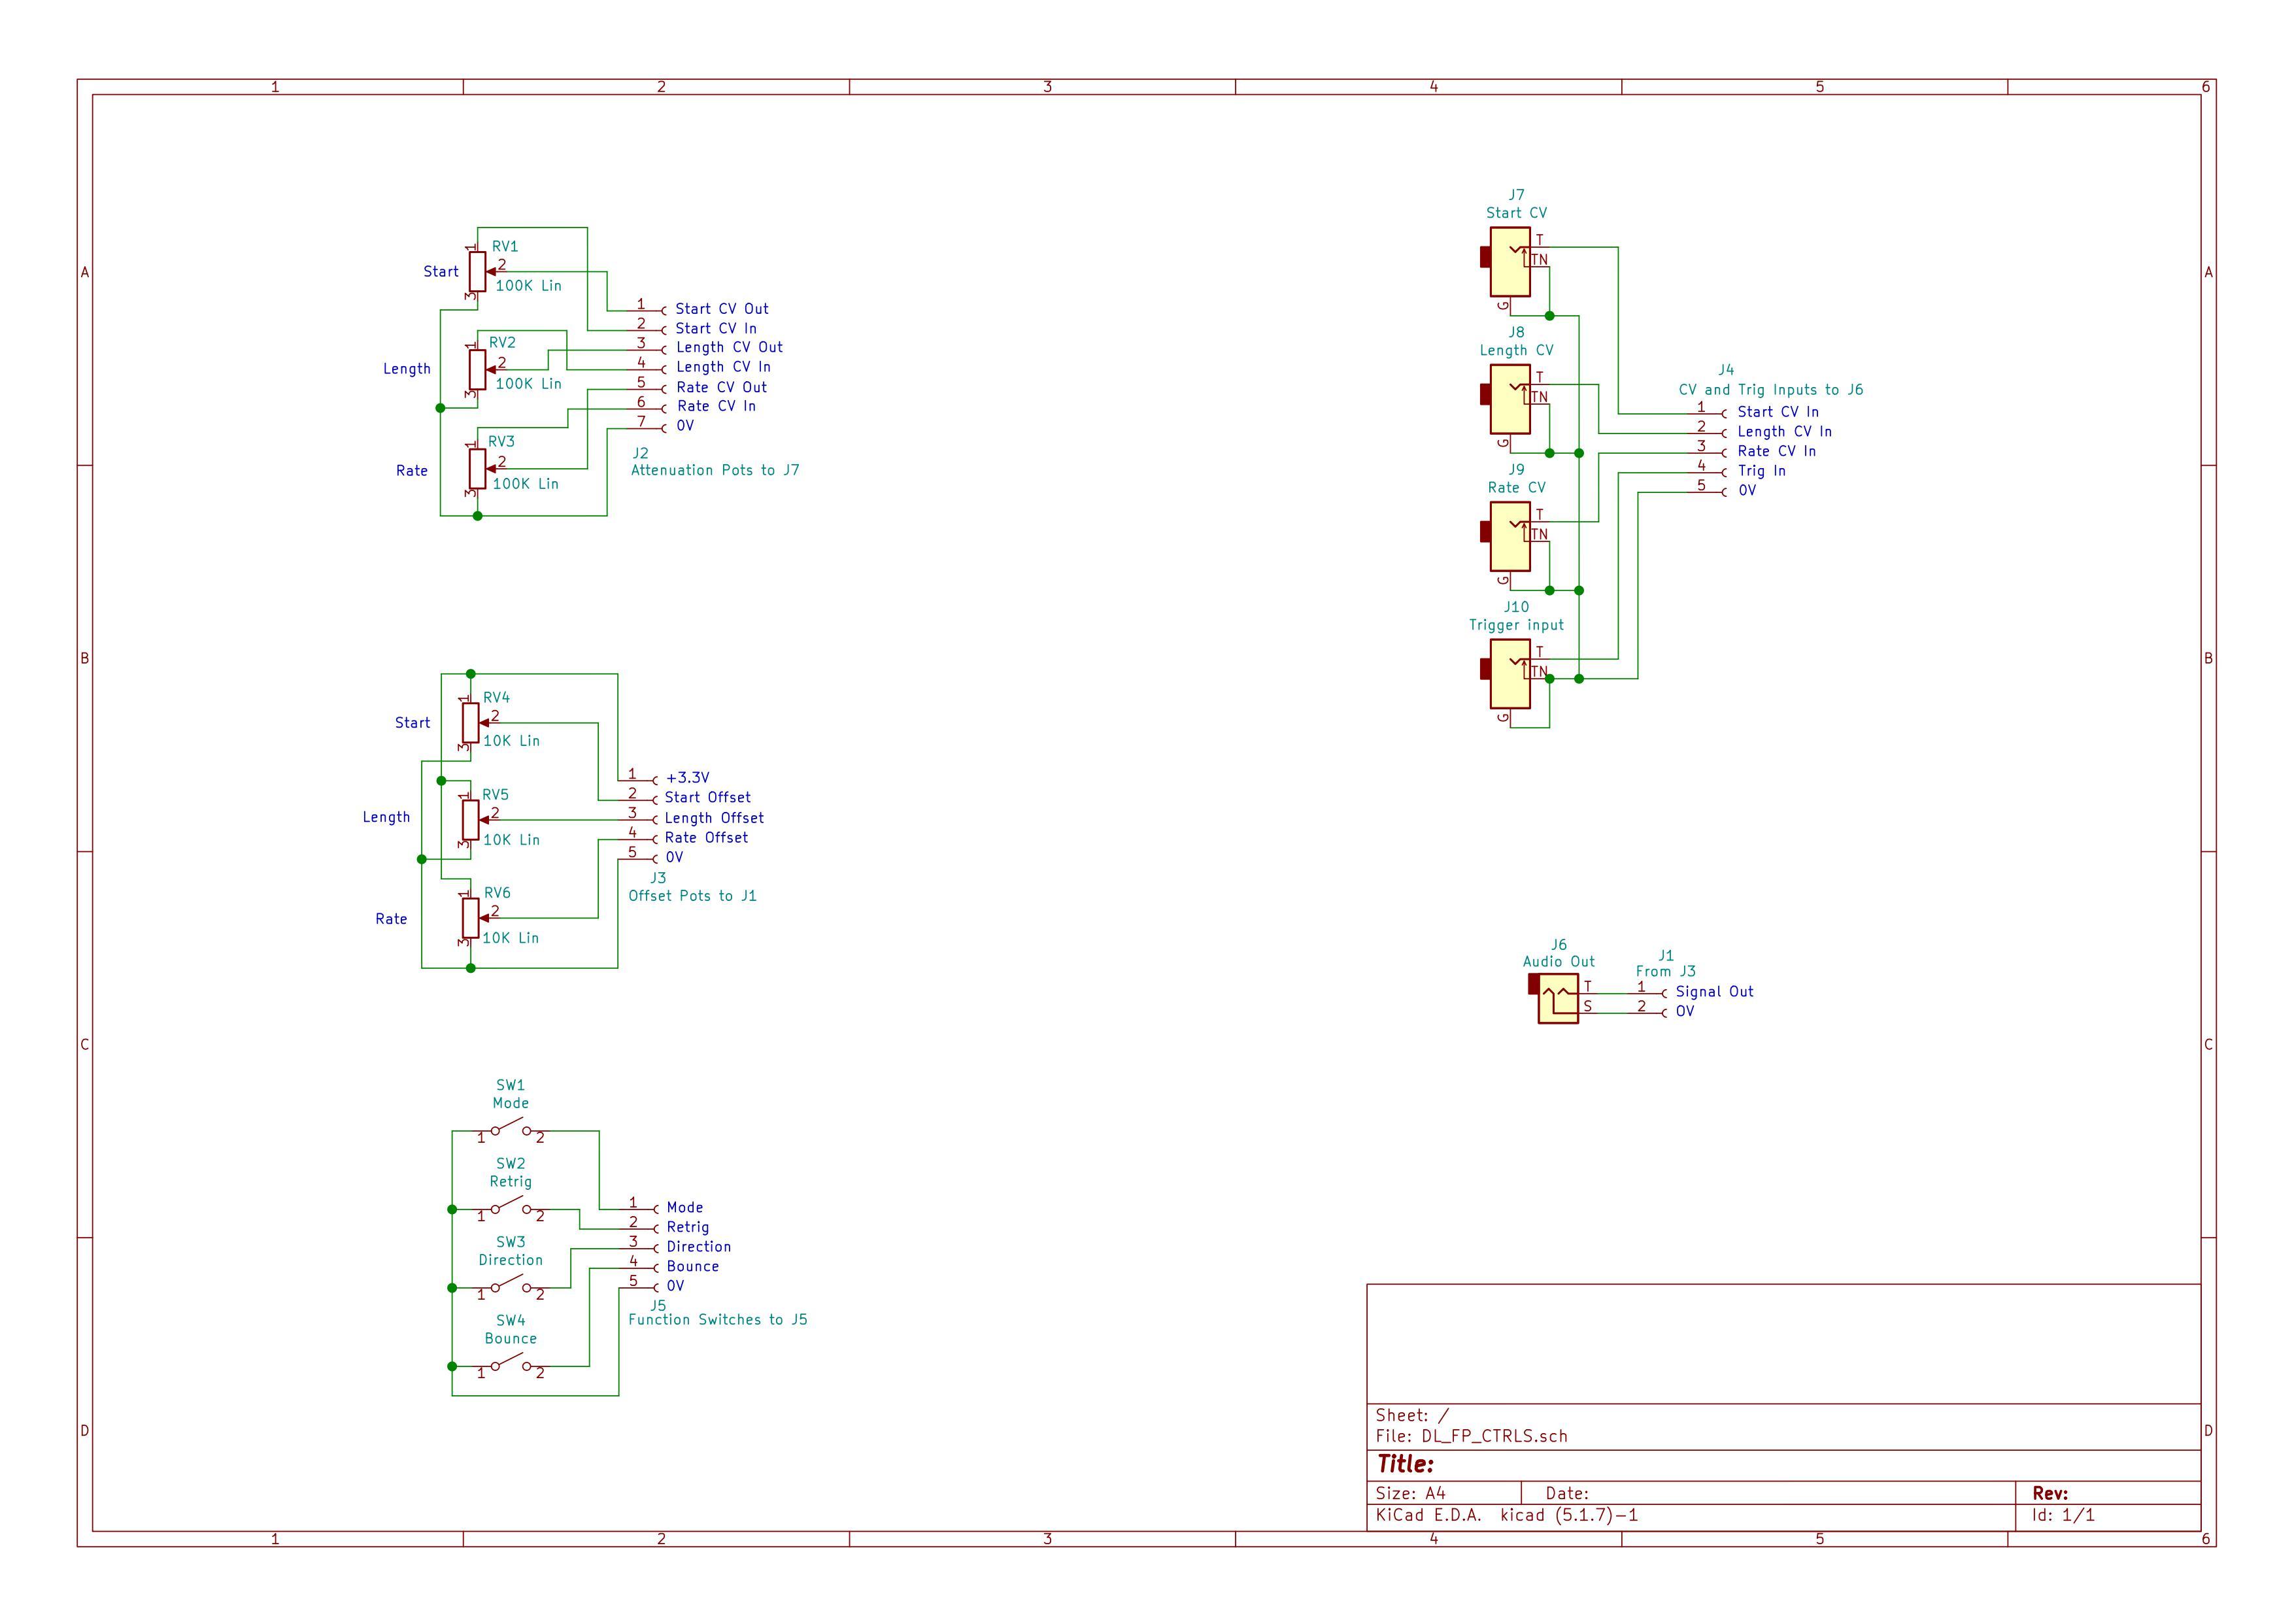This screenshot has width=2294, height=1624.
Task: Click 'Function Switches to J5' label
Action: 717,1320
